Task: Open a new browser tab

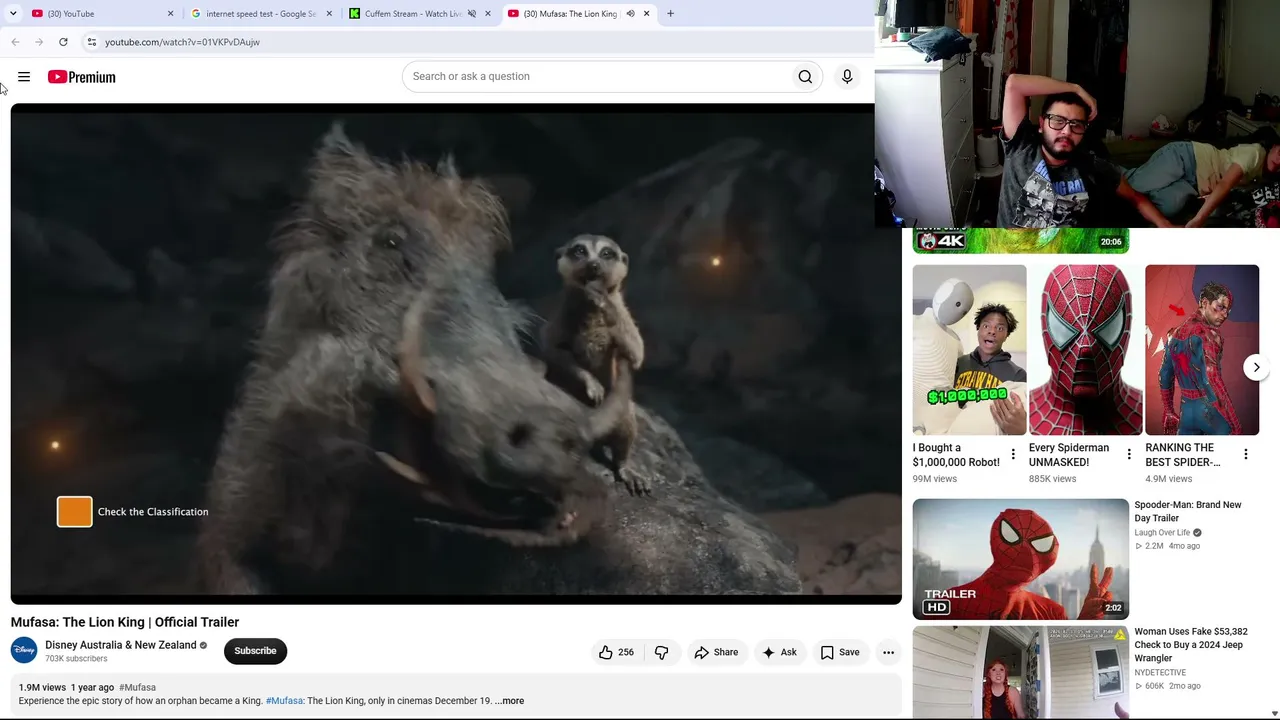Action: tap(670, 14)
